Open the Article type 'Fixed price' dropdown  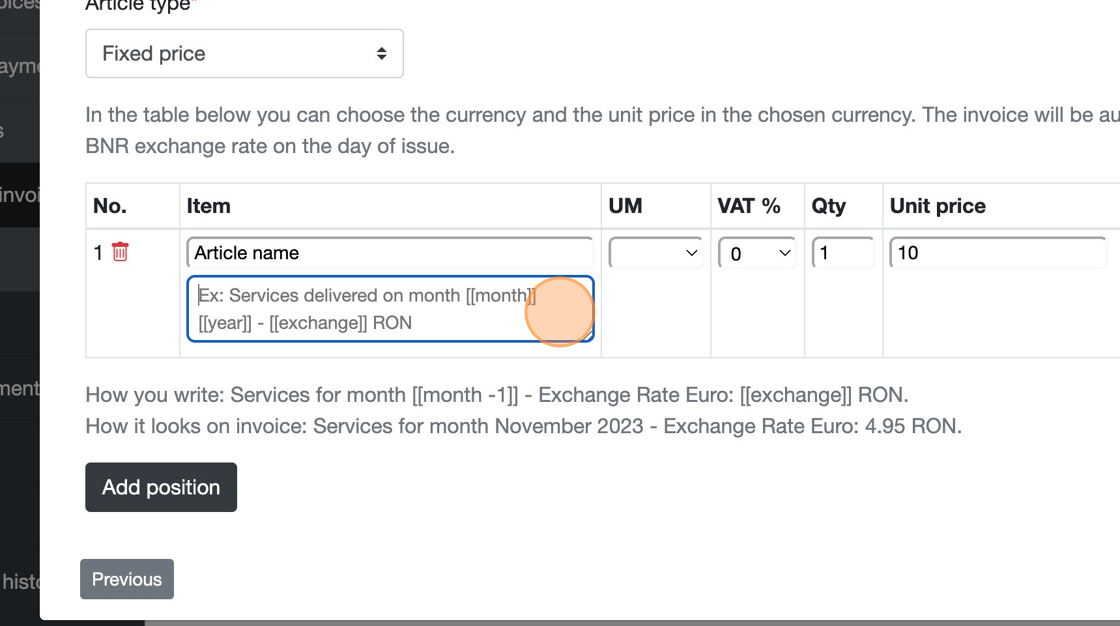pyautogui.click(x=244, y=54)
